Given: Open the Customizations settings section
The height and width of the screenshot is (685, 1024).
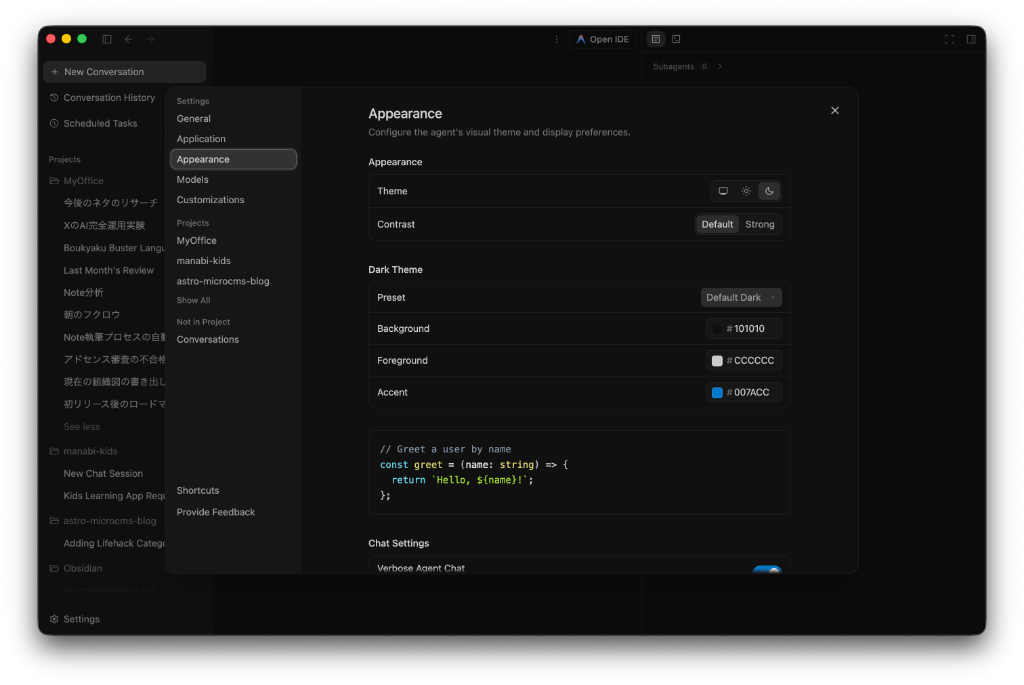Looking at the screenshot, I should tap(210, 200).
